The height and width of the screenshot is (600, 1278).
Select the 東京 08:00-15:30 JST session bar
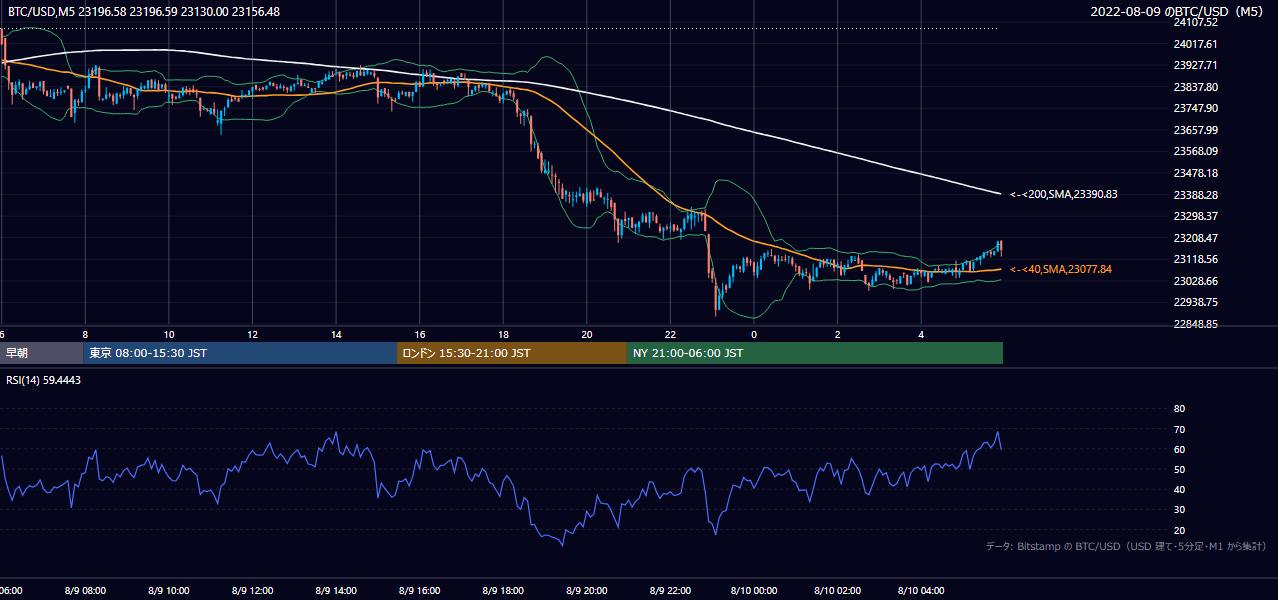coord(241,353)
